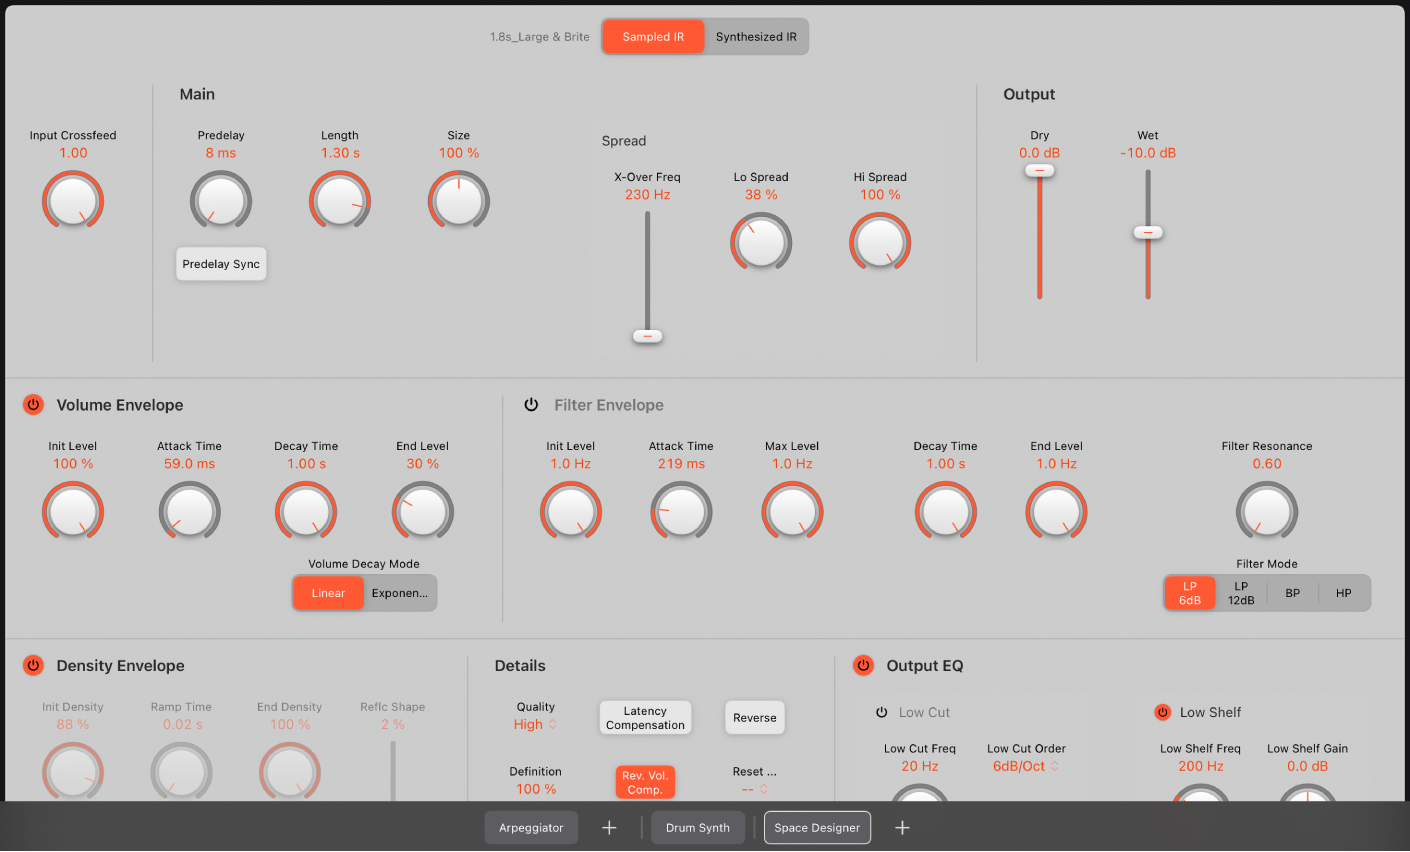This screenshot has height=852, width=1410.
Task: Open the Quality dropdown set to High
Action: [x=535, y=722]
